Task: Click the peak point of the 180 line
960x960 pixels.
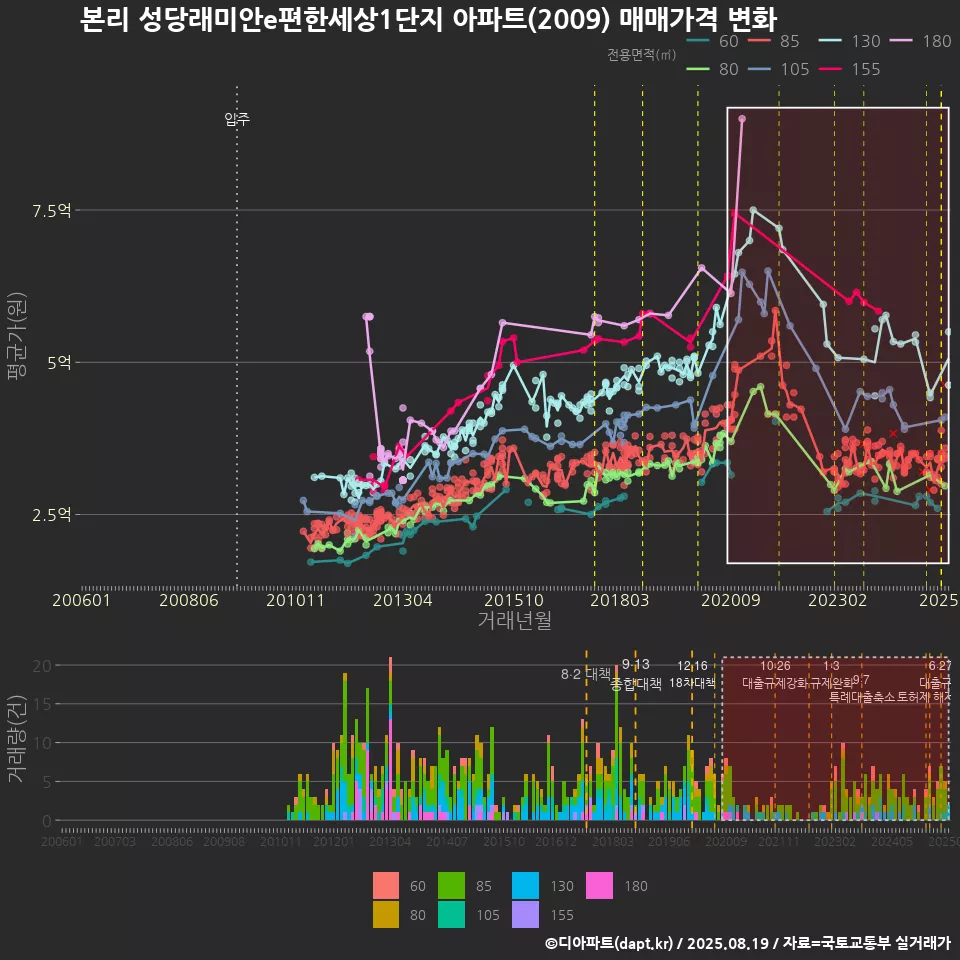Action: point(742,119)
